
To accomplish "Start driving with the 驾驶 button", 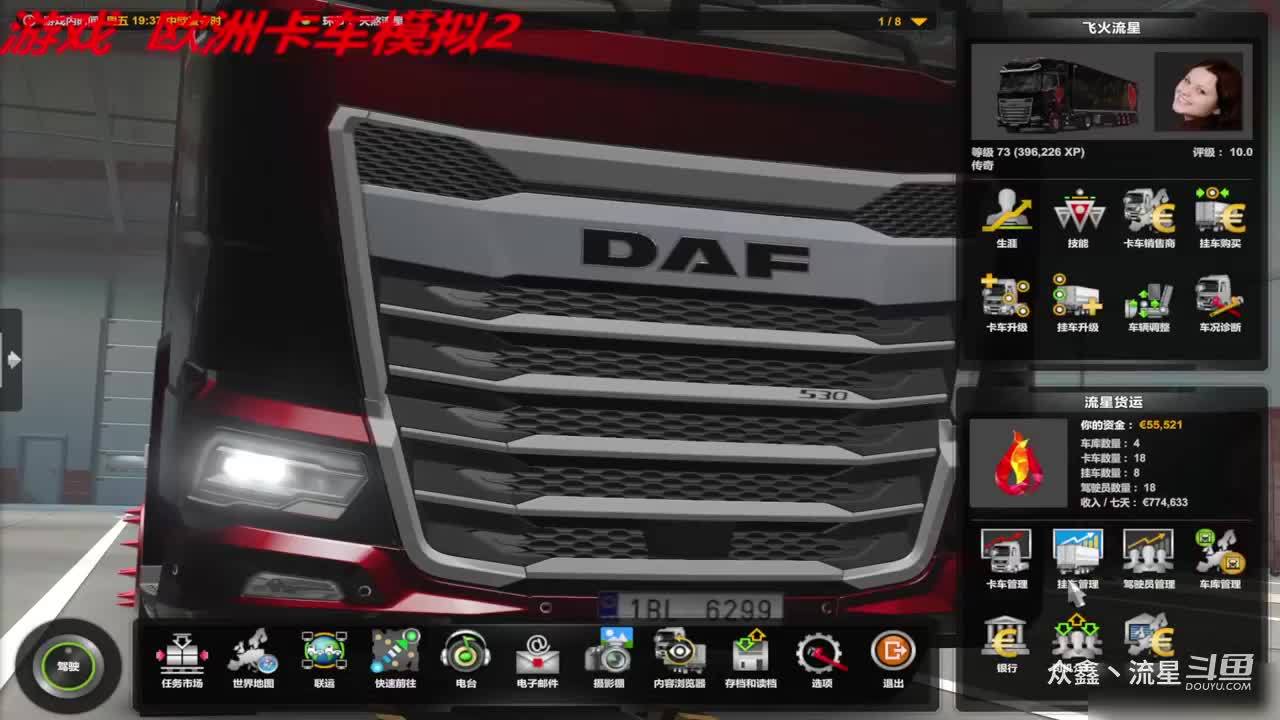I will click(68, 665).
